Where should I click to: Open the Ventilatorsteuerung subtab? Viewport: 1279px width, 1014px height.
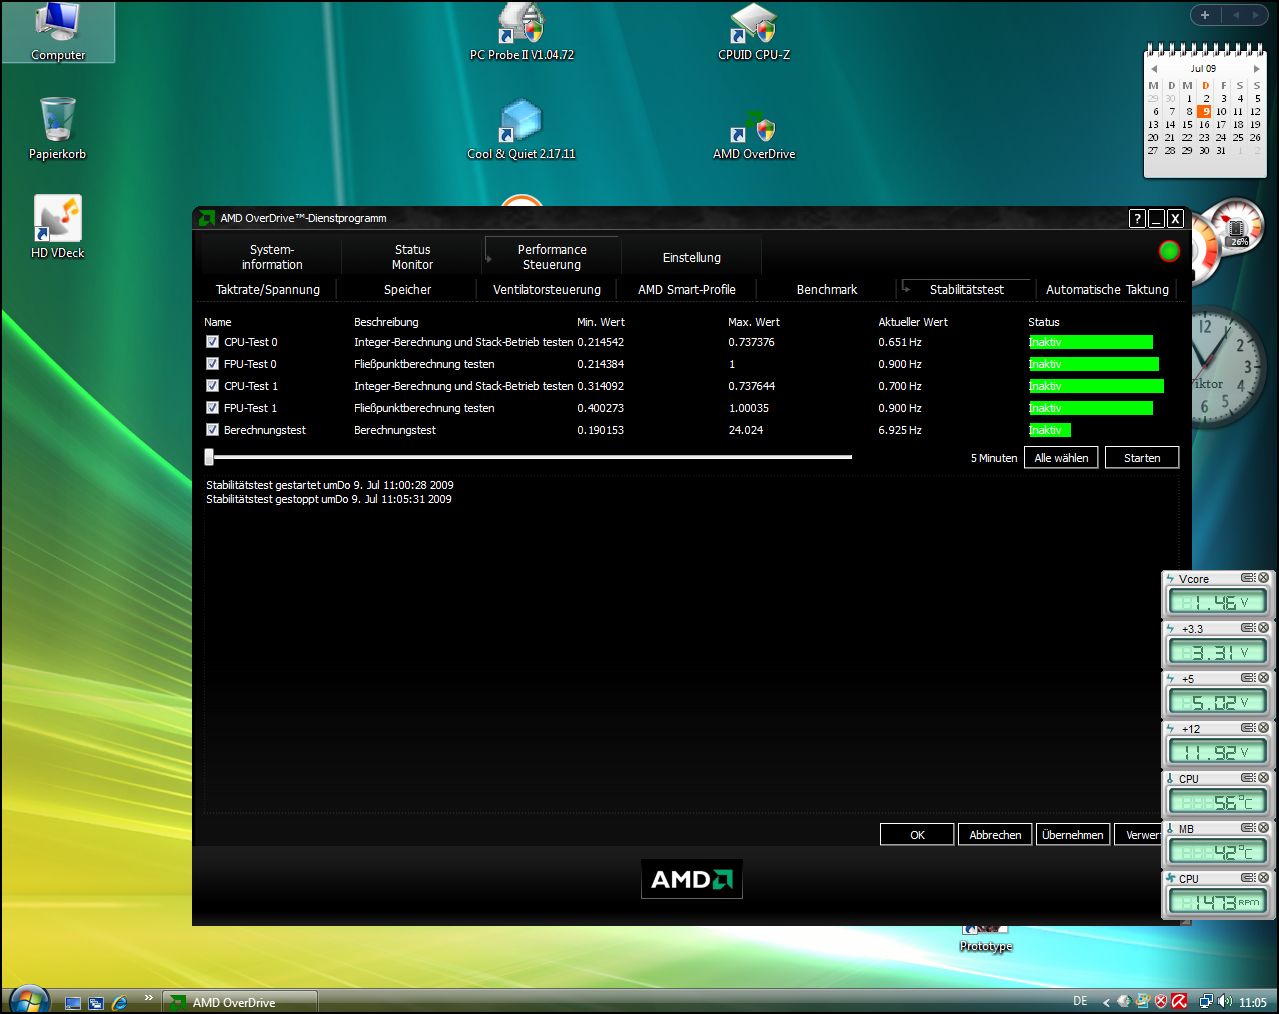(547, 290)
